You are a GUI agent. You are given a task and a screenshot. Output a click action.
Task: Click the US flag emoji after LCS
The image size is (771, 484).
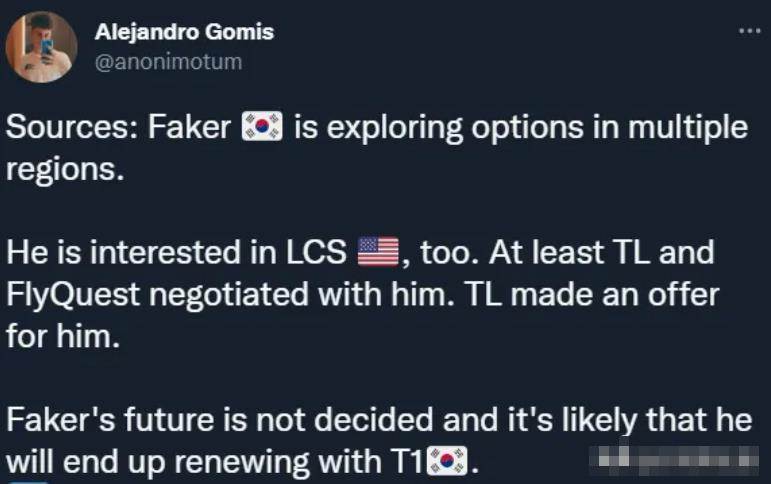pyautogui.click(x=378, y=252)
